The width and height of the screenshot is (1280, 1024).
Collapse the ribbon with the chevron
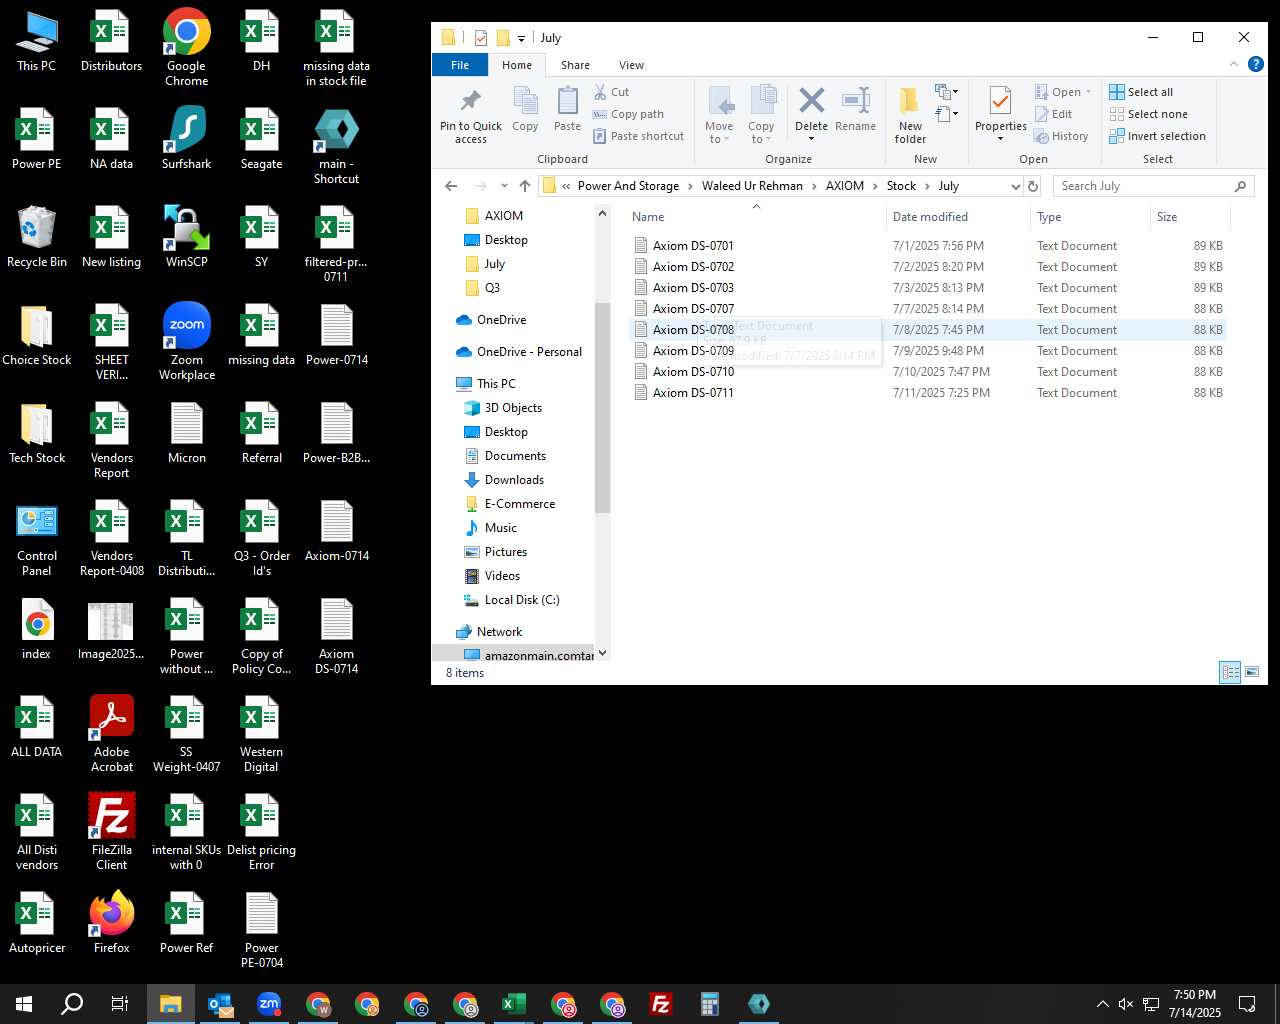1233,65
